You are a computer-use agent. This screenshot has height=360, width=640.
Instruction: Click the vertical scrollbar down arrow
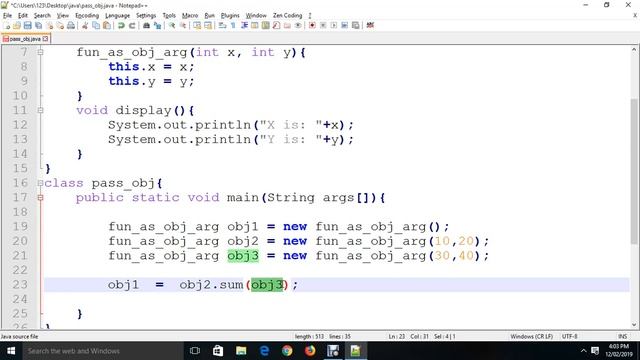click(634, 325)
